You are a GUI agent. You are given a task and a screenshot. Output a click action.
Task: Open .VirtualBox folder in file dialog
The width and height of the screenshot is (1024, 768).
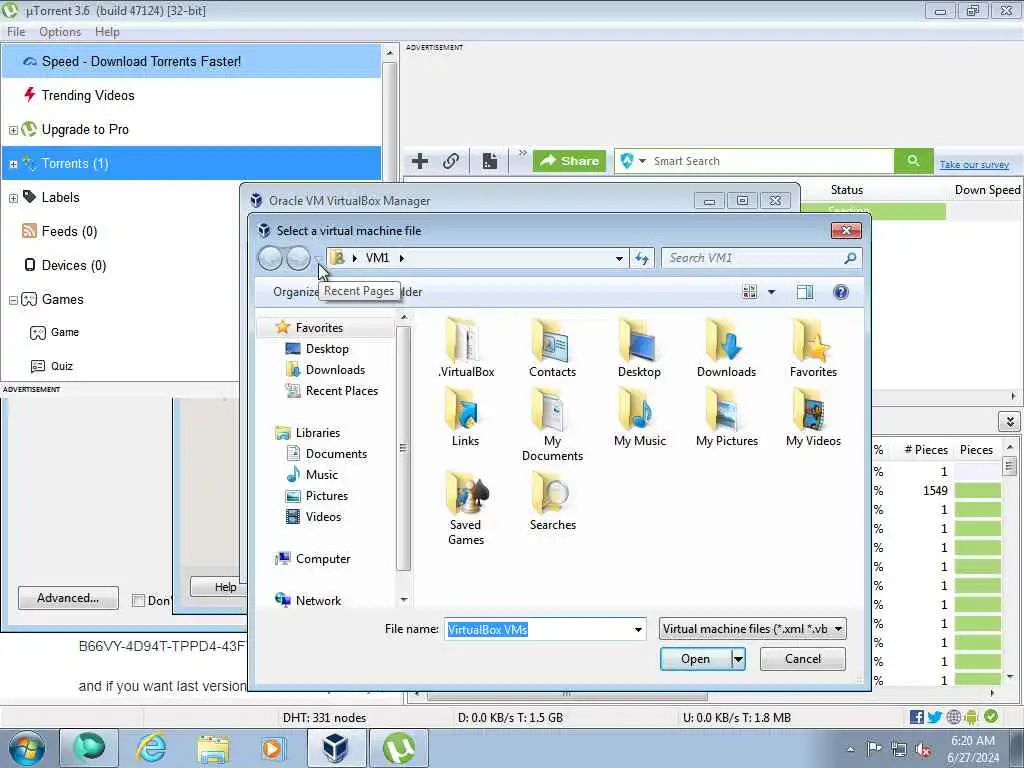coord(466,347)
